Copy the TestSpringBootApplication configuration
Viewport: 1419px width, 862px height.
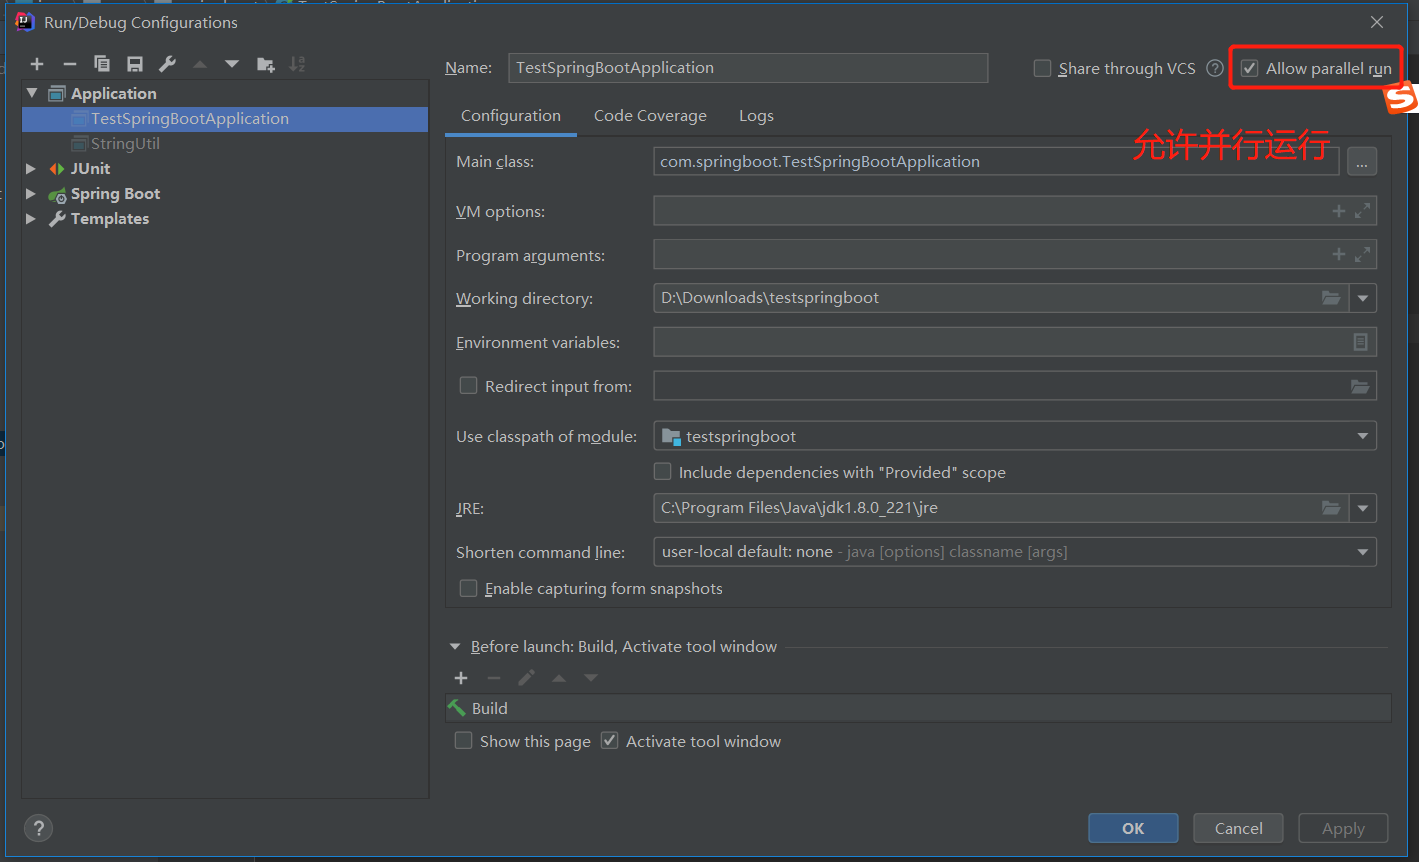pyautogui.click(x=101, y=63)
